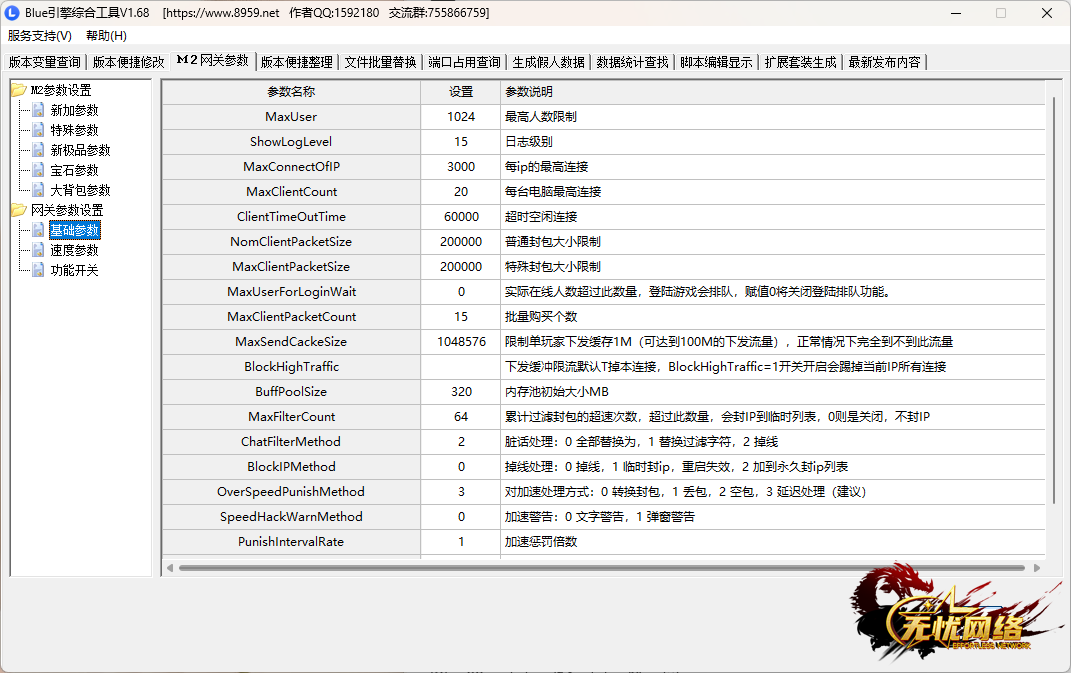Viewport: 1071px width, 673px height.
Task: Click the document icon beside 新加参数
Action: click(x=38, y=110)
